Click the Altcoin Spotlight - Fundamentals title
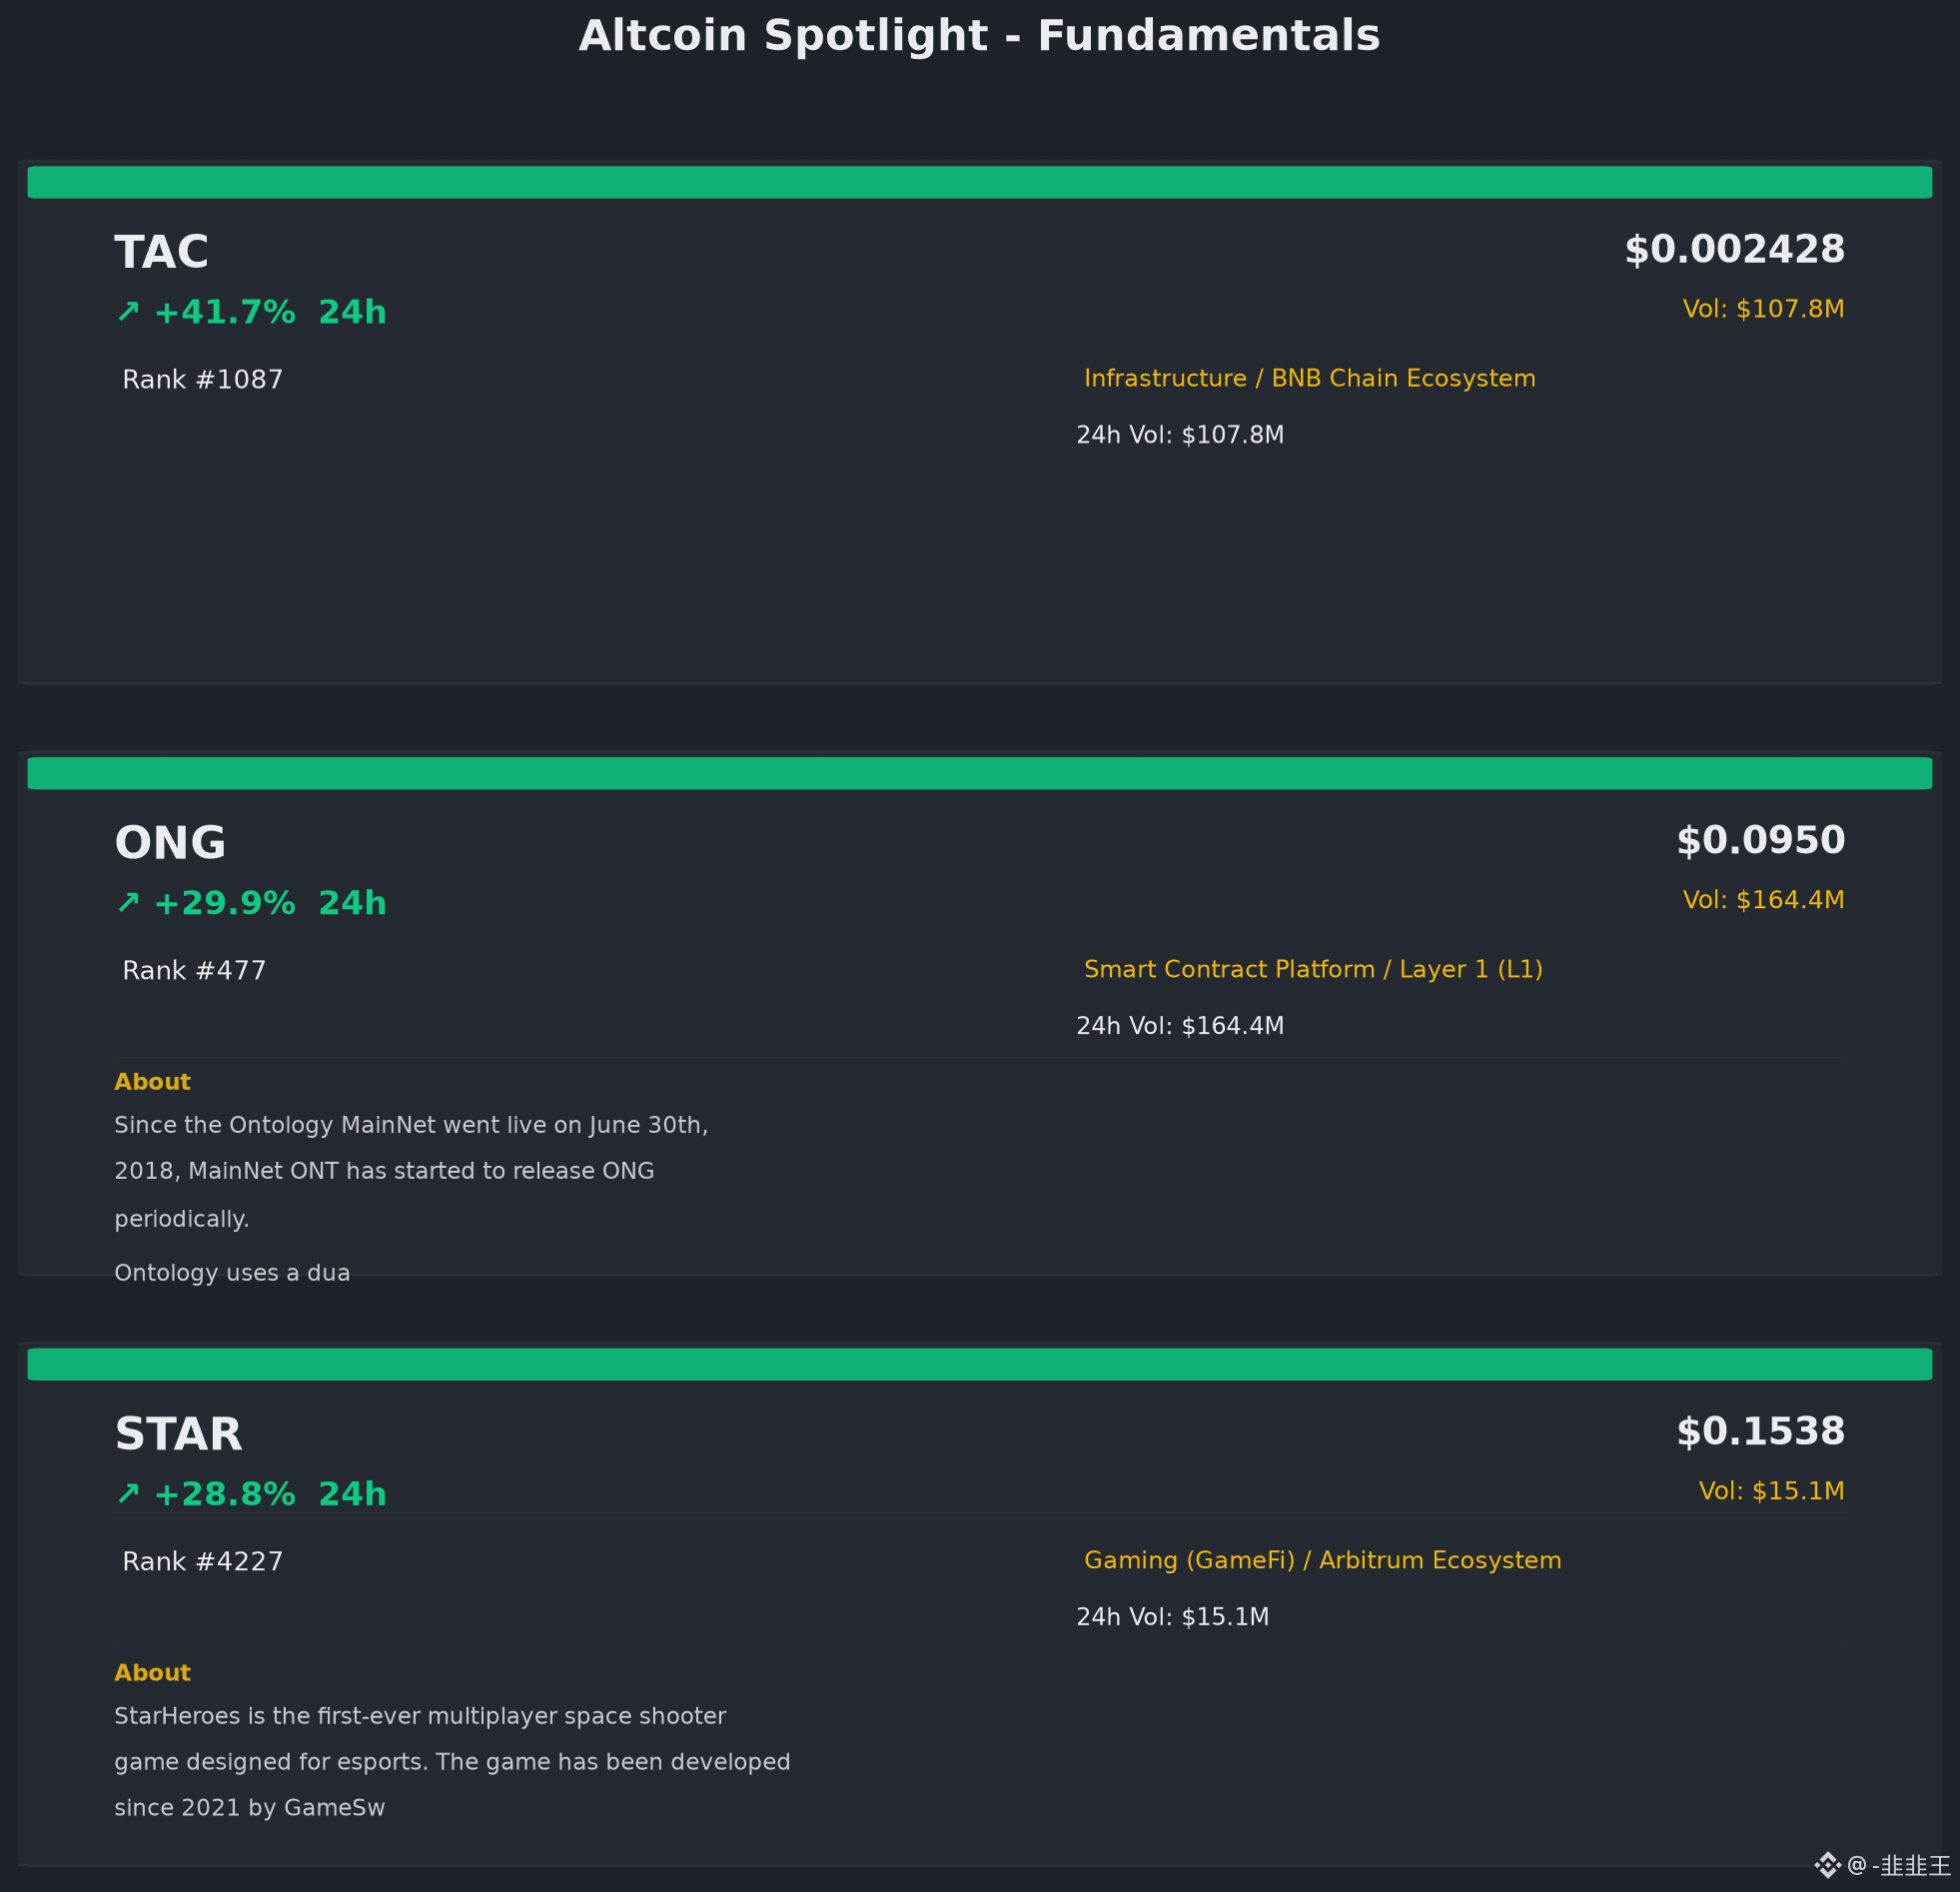The width and height of the screenshot is (1960, 1892). (x=980, y=36)
